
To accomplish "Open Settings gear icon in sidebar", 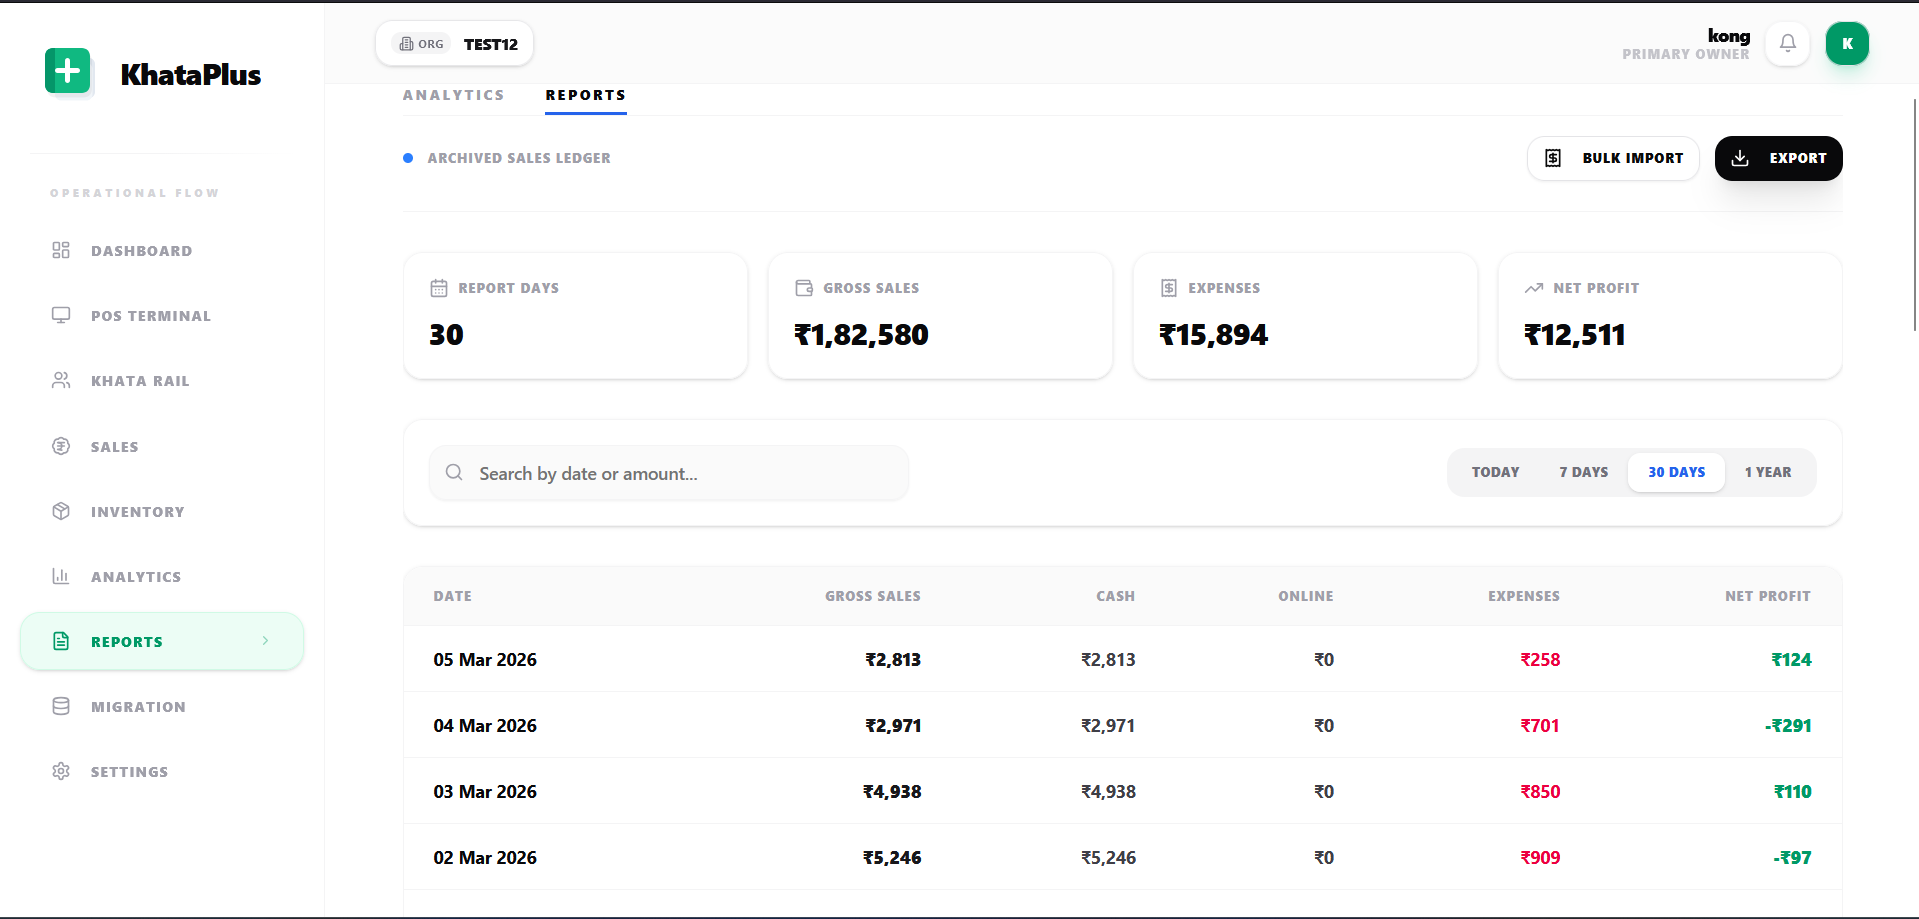I will pyautogui.click(x=61, y=771).
